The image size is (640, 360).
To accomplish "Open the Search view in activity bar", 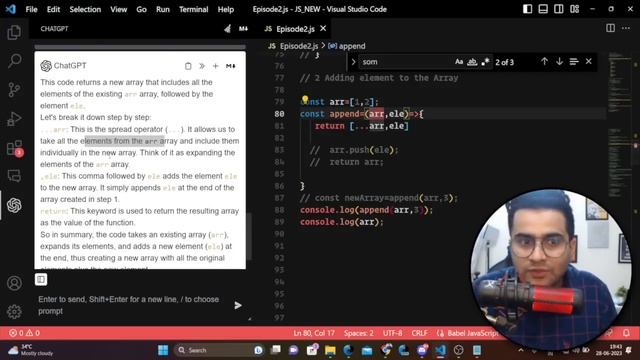I will point(14,61).
